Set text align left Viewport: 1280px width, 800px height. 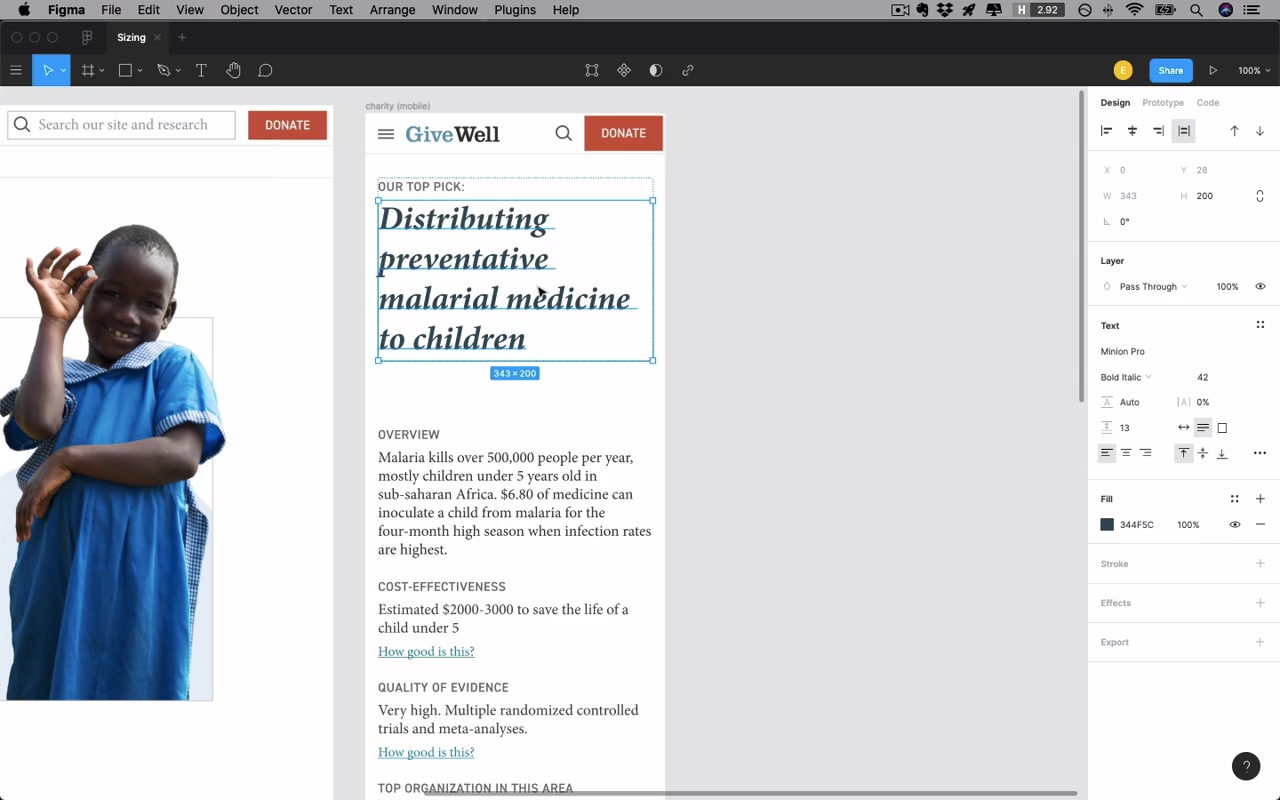click(1106, 453)
